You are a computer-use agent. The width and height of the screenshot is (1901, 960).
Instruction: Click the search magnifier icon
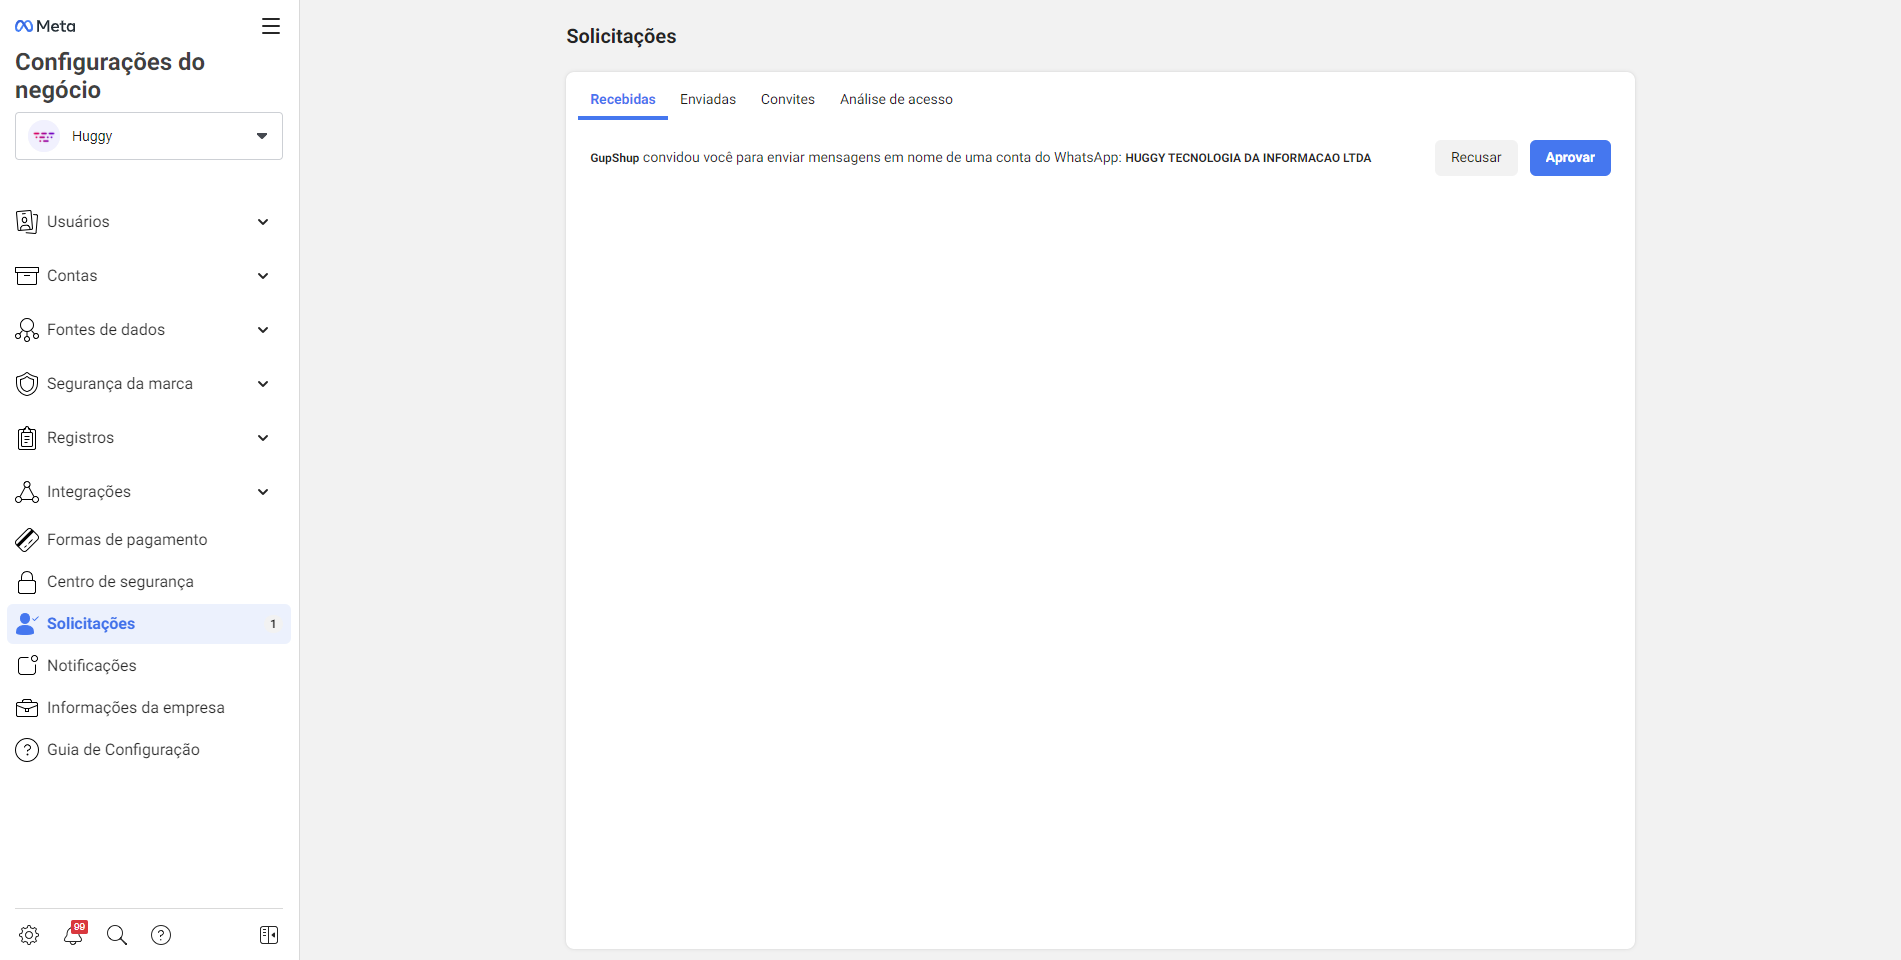click(117, 935)
